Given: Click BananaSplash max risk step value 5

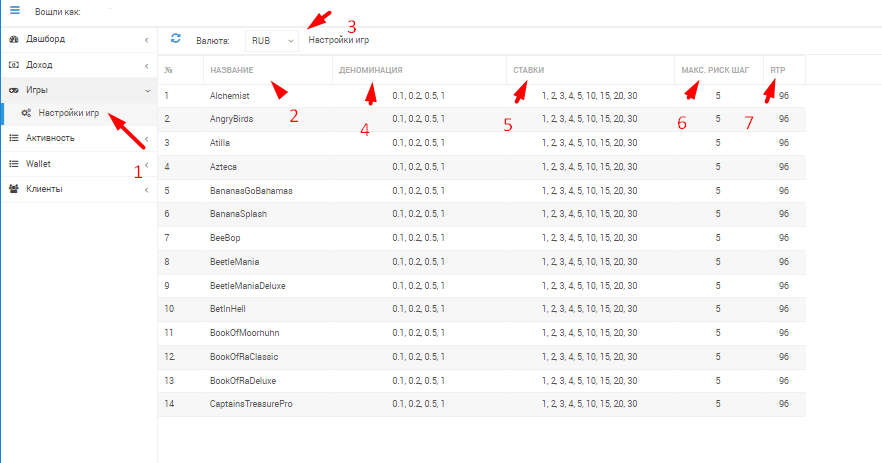Looking at the screenshot, I should [718, 214].
